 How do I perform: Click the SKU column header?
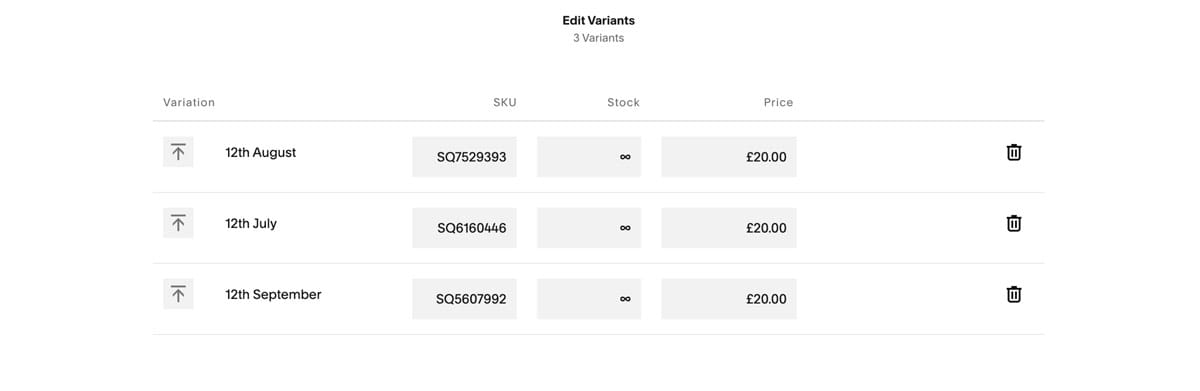pos(505,102)
